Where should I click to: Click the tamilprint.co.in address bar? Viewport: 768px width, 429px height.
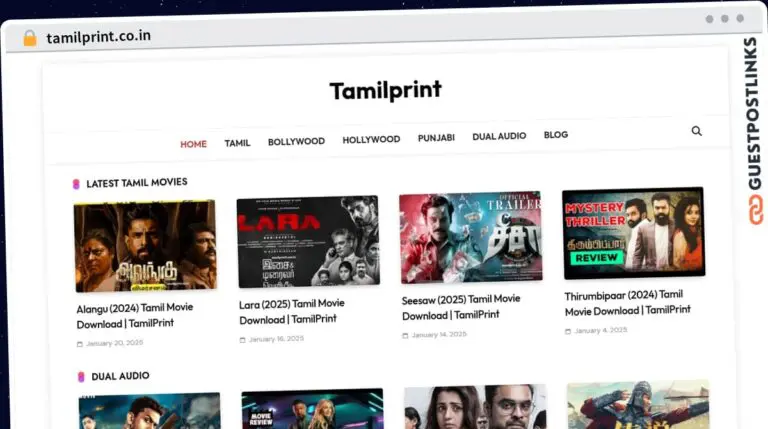100,37
